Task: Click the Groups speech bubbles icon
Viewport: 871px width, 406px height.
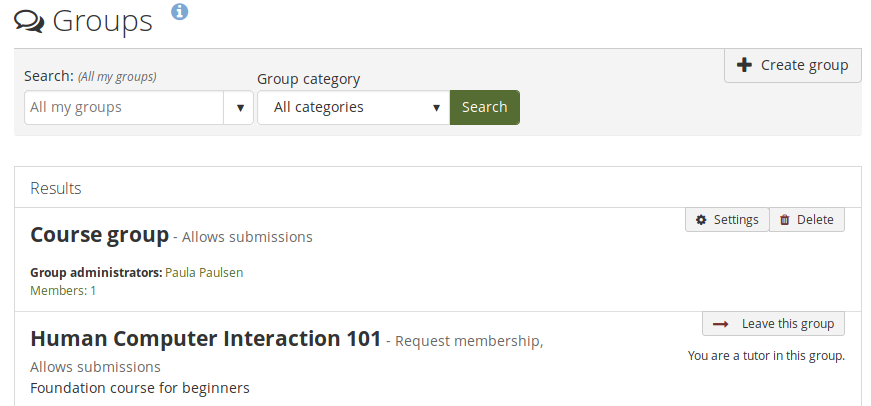Action: pos(29,21)
